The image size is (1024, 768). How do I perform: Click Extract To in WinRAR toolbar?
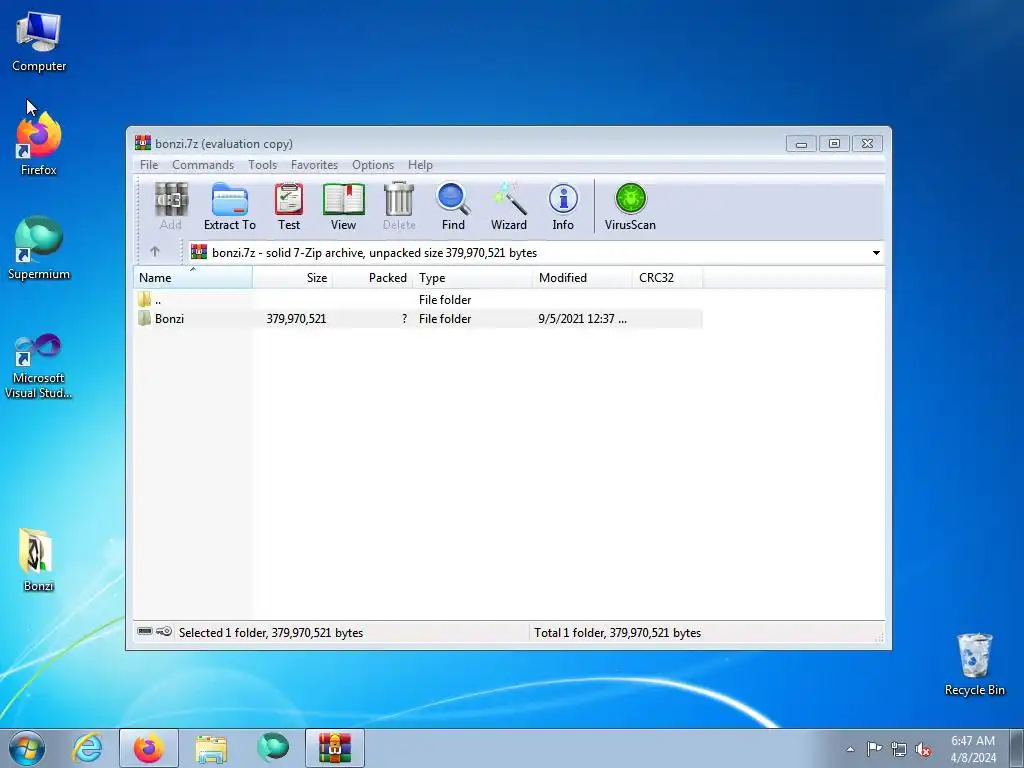[x=230, y=206]
